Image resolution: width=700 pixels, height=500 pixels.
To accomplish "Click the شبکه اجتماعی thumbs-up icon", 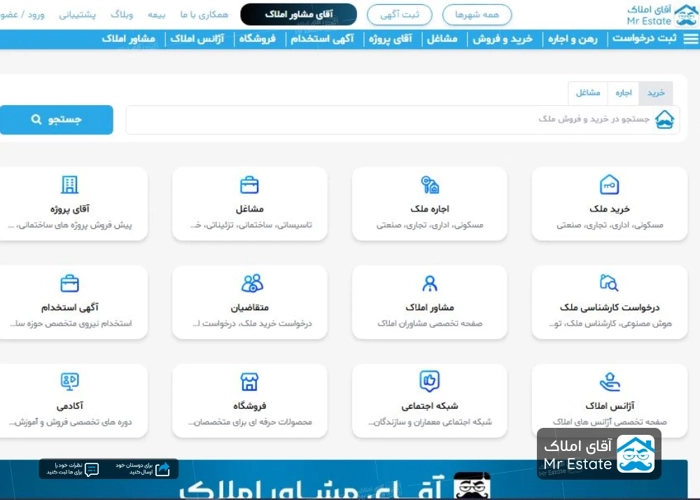I will click(x=429, y=381).
